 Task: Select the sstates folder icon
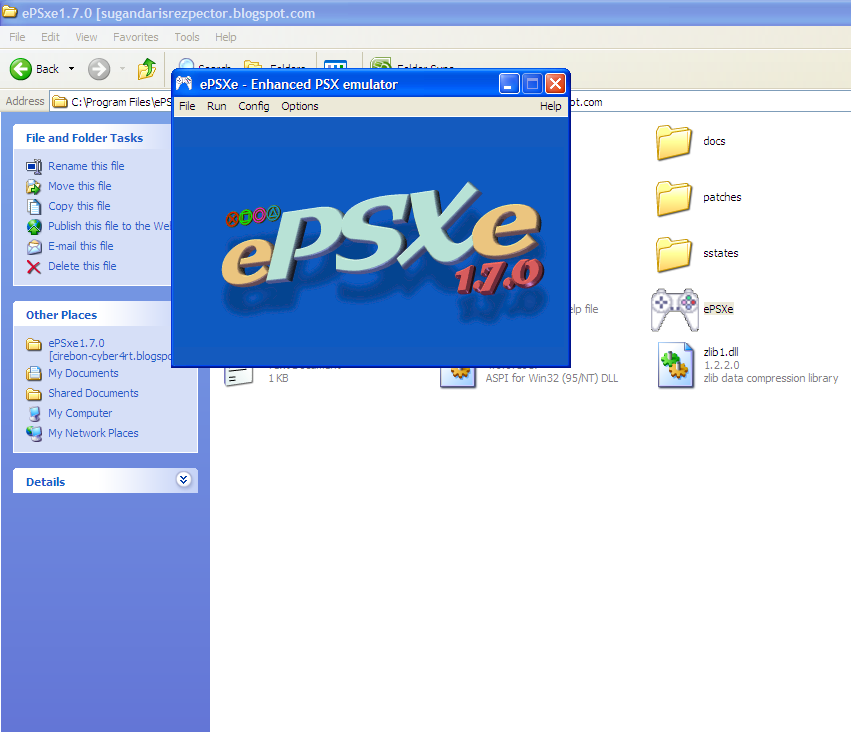tap(674, 254)
